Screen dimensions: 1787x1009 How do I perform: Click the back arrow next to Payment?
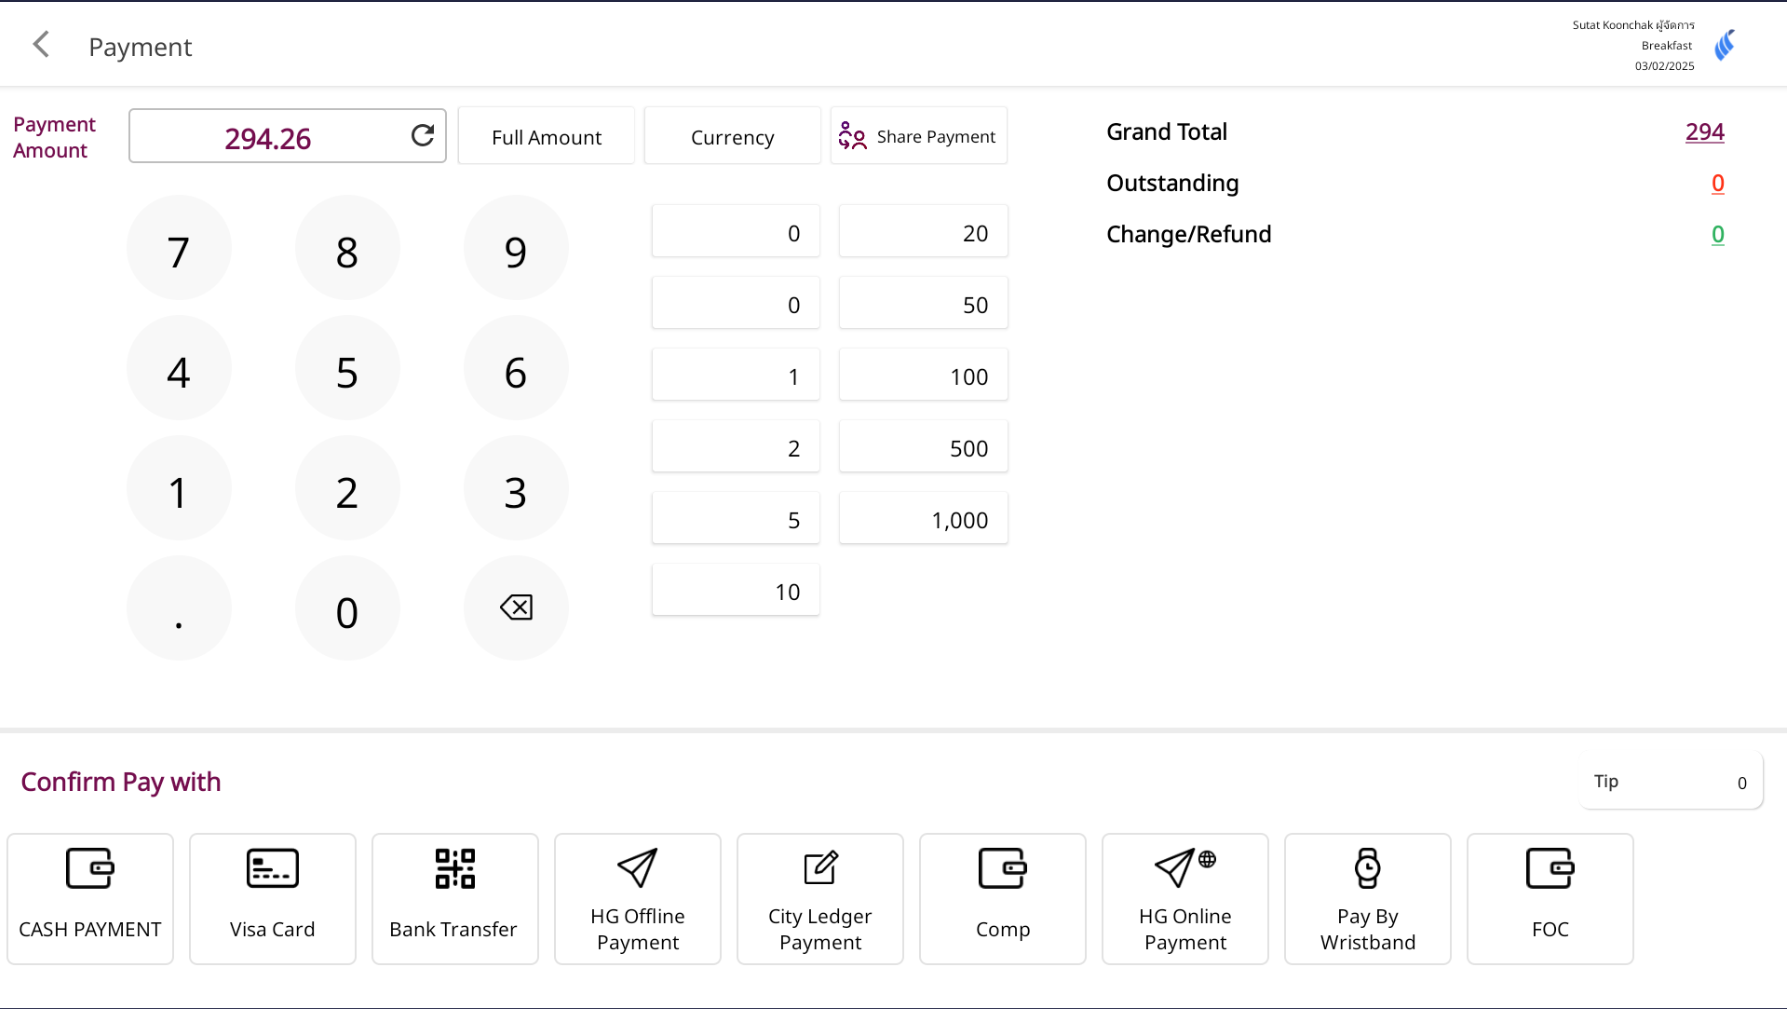pyautogui.click(x=41, y=45)
